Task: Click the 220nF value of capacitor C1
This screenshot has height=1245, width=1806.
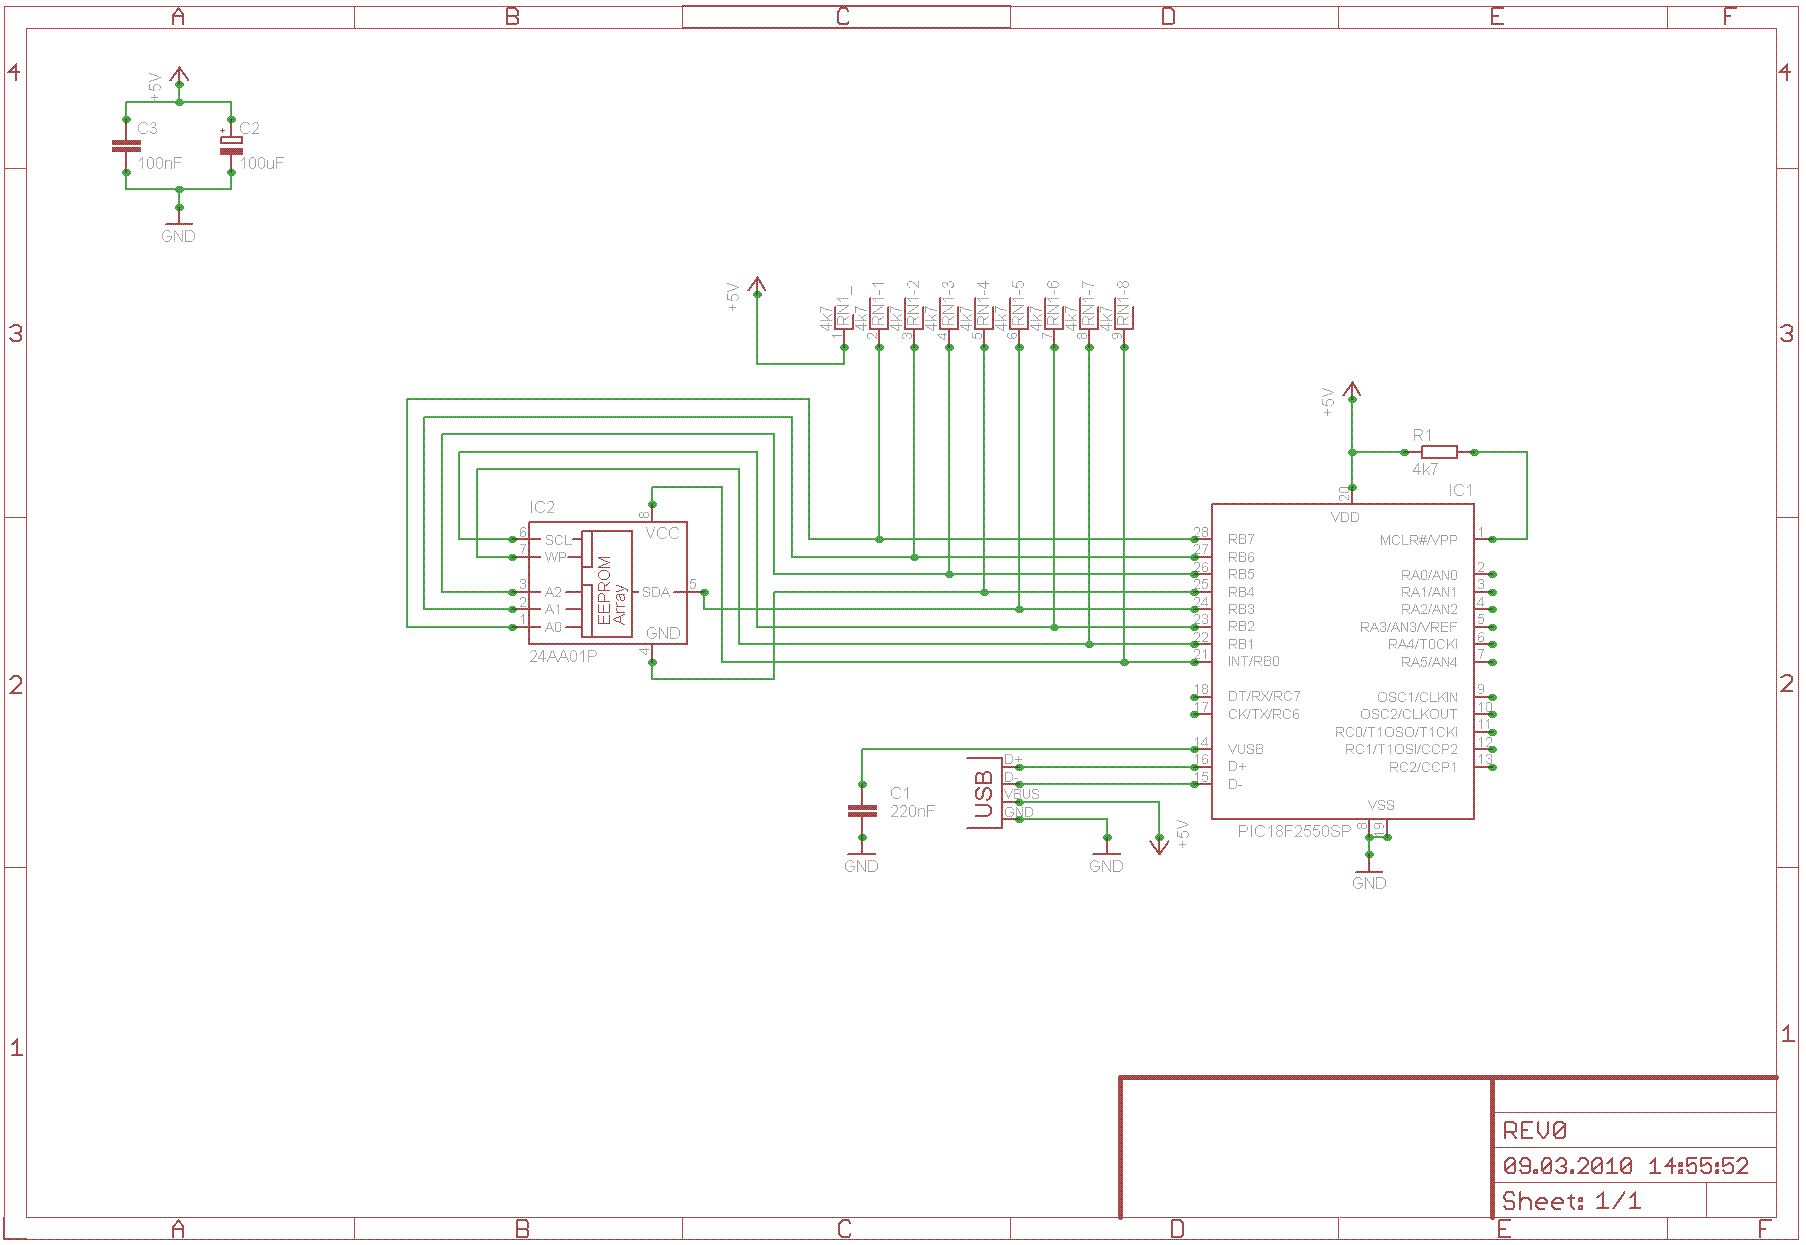Action: coord(912,811)
